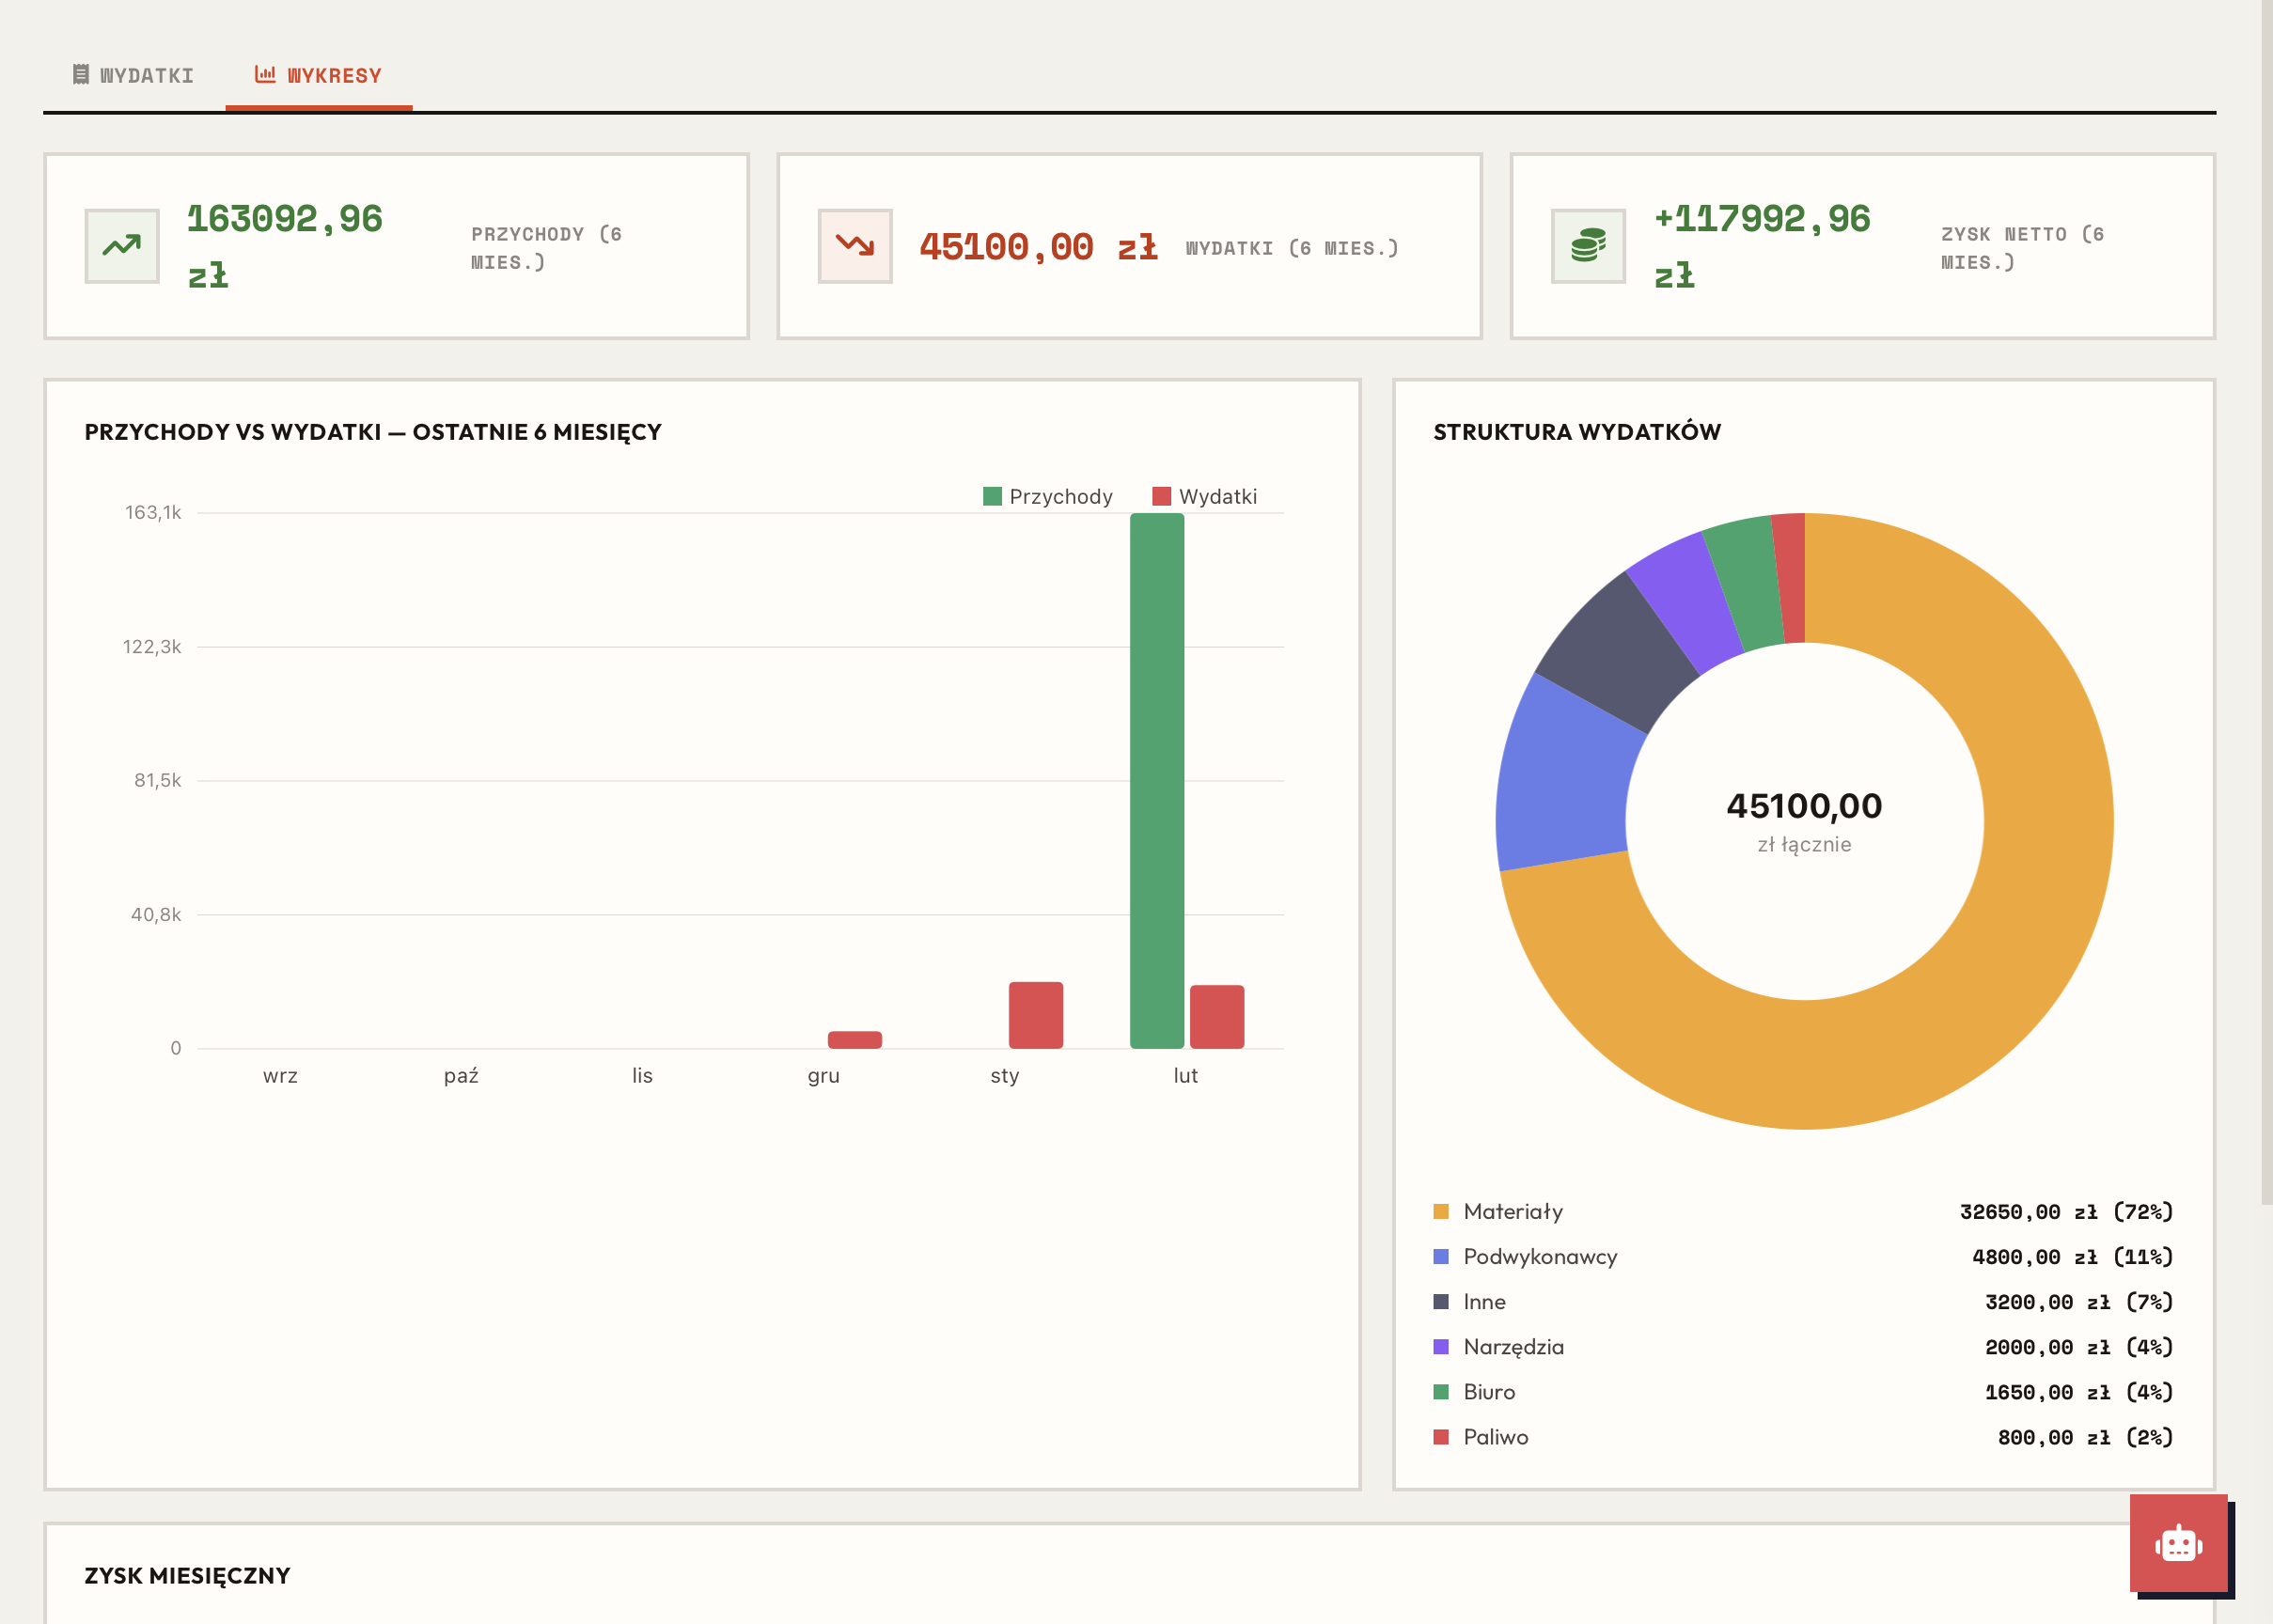The height and width of the screenshot is (1624, 2273).
Task: Click the green trending-up income icon
Action: point(122,246)
